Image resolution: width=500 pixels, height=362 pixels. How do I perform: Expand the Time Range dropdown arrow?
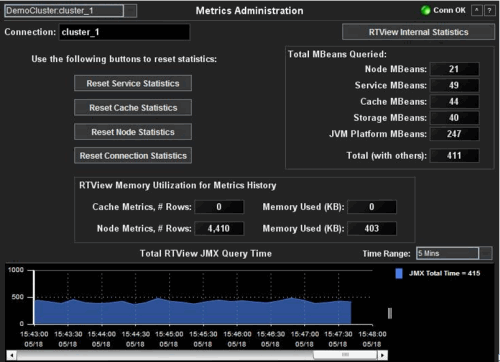click(x=486, y=253)
